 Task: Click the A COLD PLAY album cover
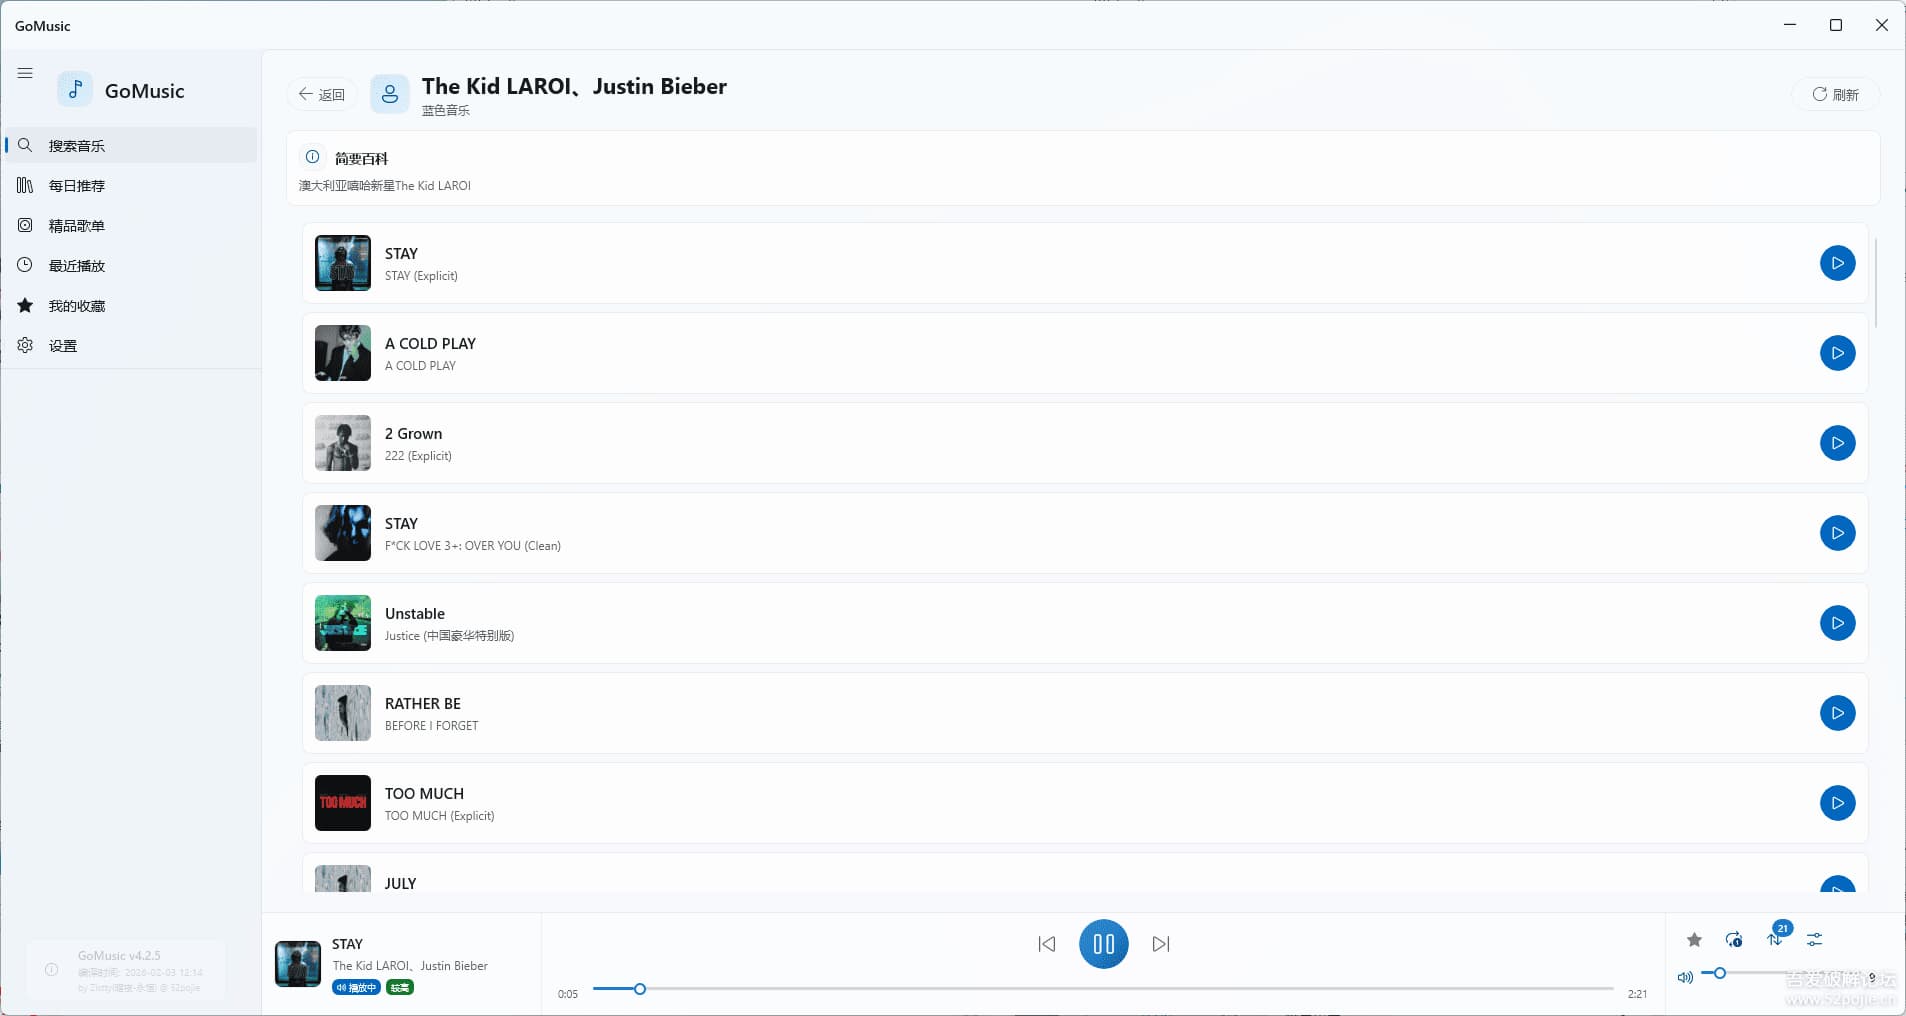tap(343, 353)
